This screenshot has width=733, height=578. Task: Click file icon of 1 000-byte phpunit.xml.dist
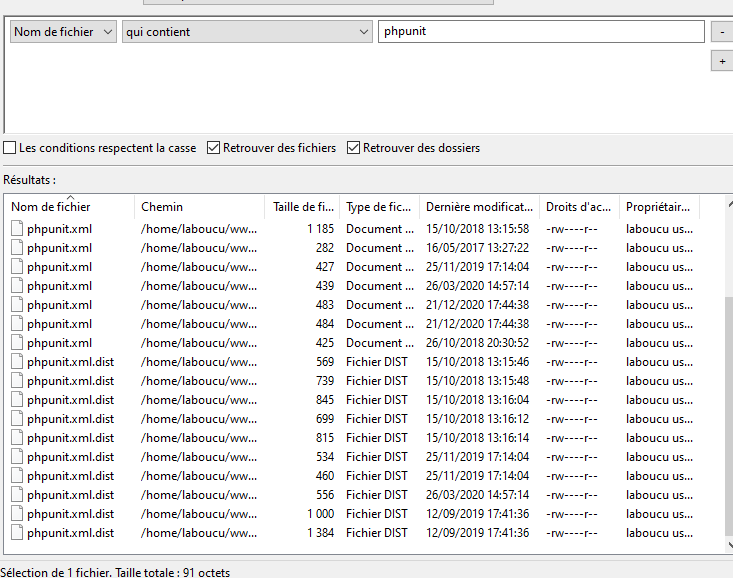17,514
